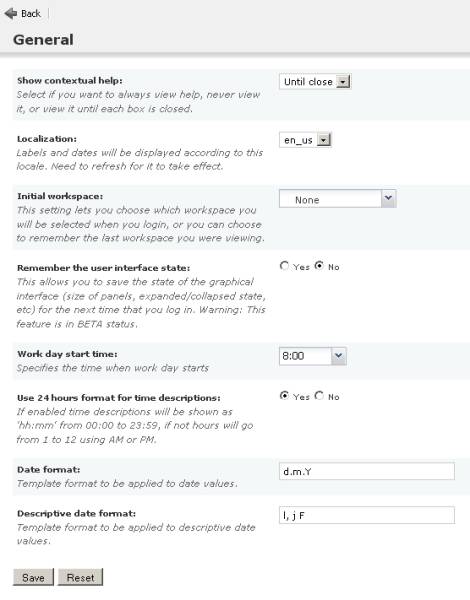This screenshot has height=600, width=470.
Task: Select Yes for remember user interface state
Action: 284,266
